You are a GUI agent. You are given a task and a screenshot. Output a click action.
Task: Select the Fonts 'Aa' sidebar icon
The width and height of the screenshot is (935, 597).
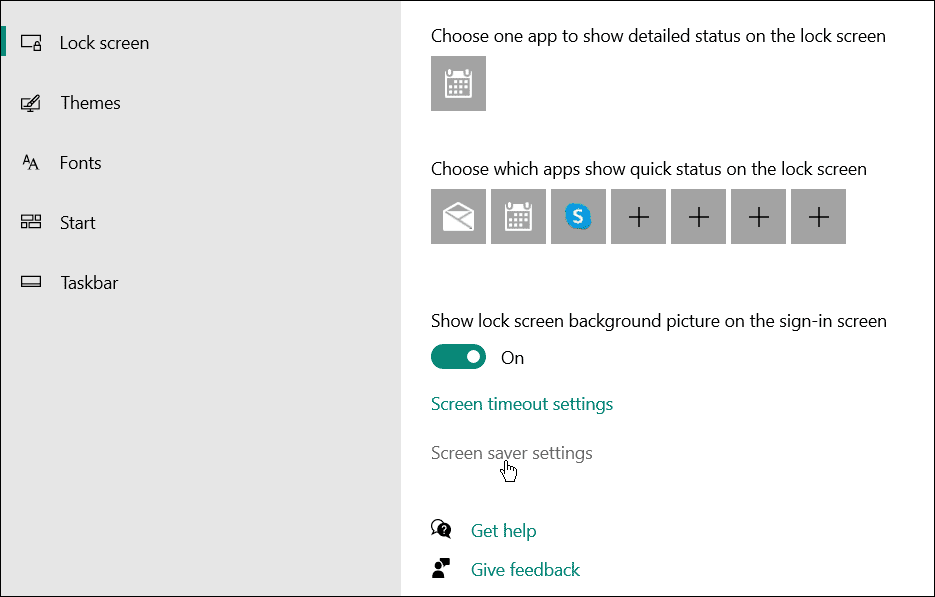[32, 162]
